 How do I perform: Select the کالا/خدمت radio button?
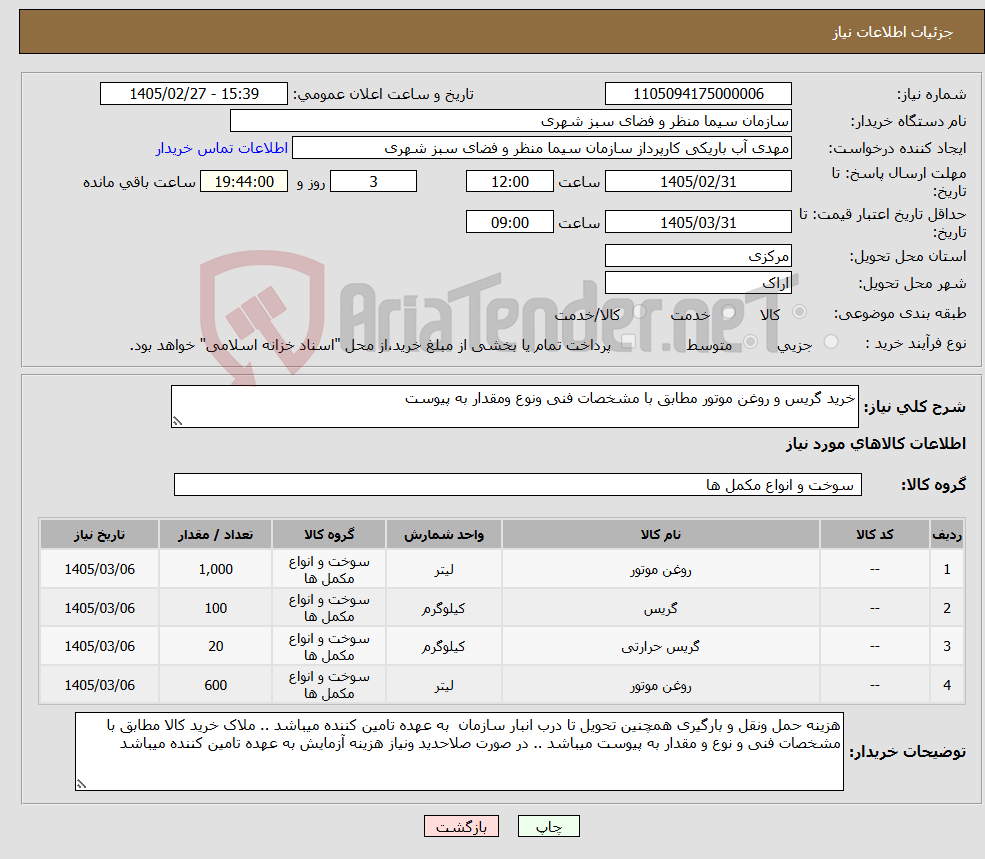639,312
